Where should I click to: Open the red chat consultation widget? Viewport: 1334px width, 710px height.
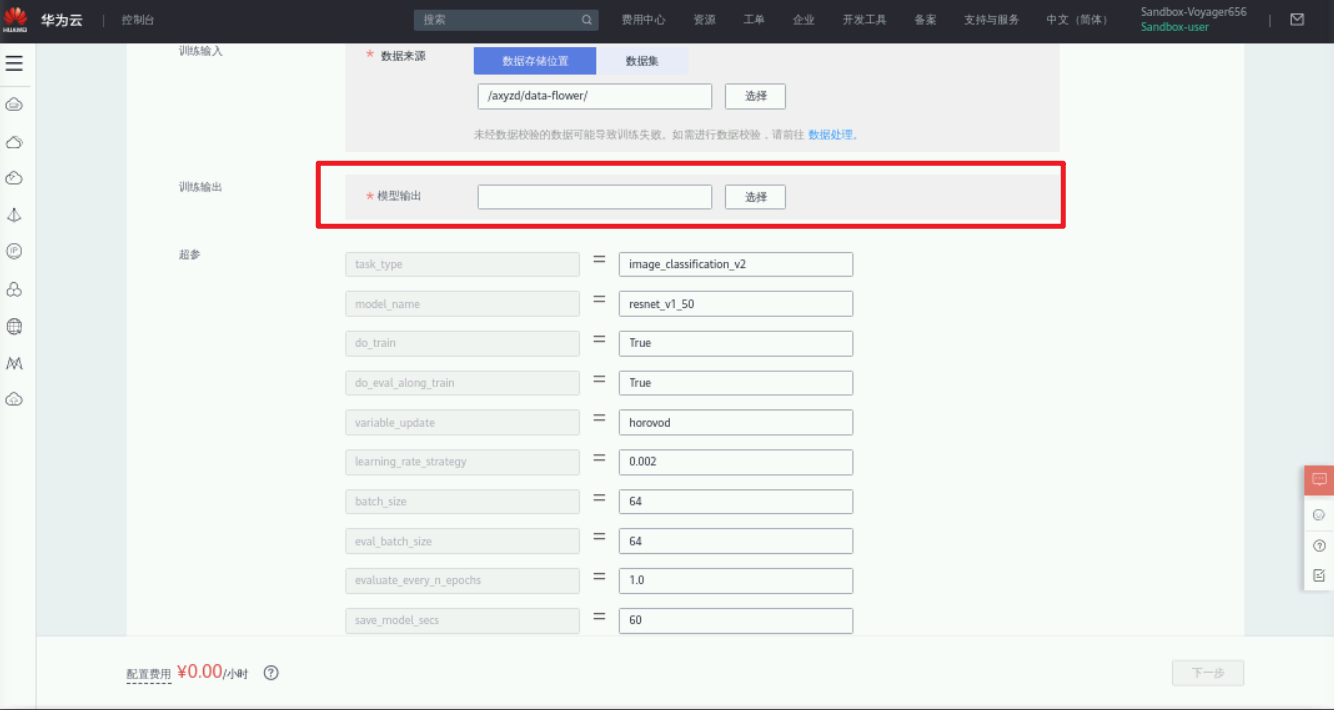tap(1319, 480)
